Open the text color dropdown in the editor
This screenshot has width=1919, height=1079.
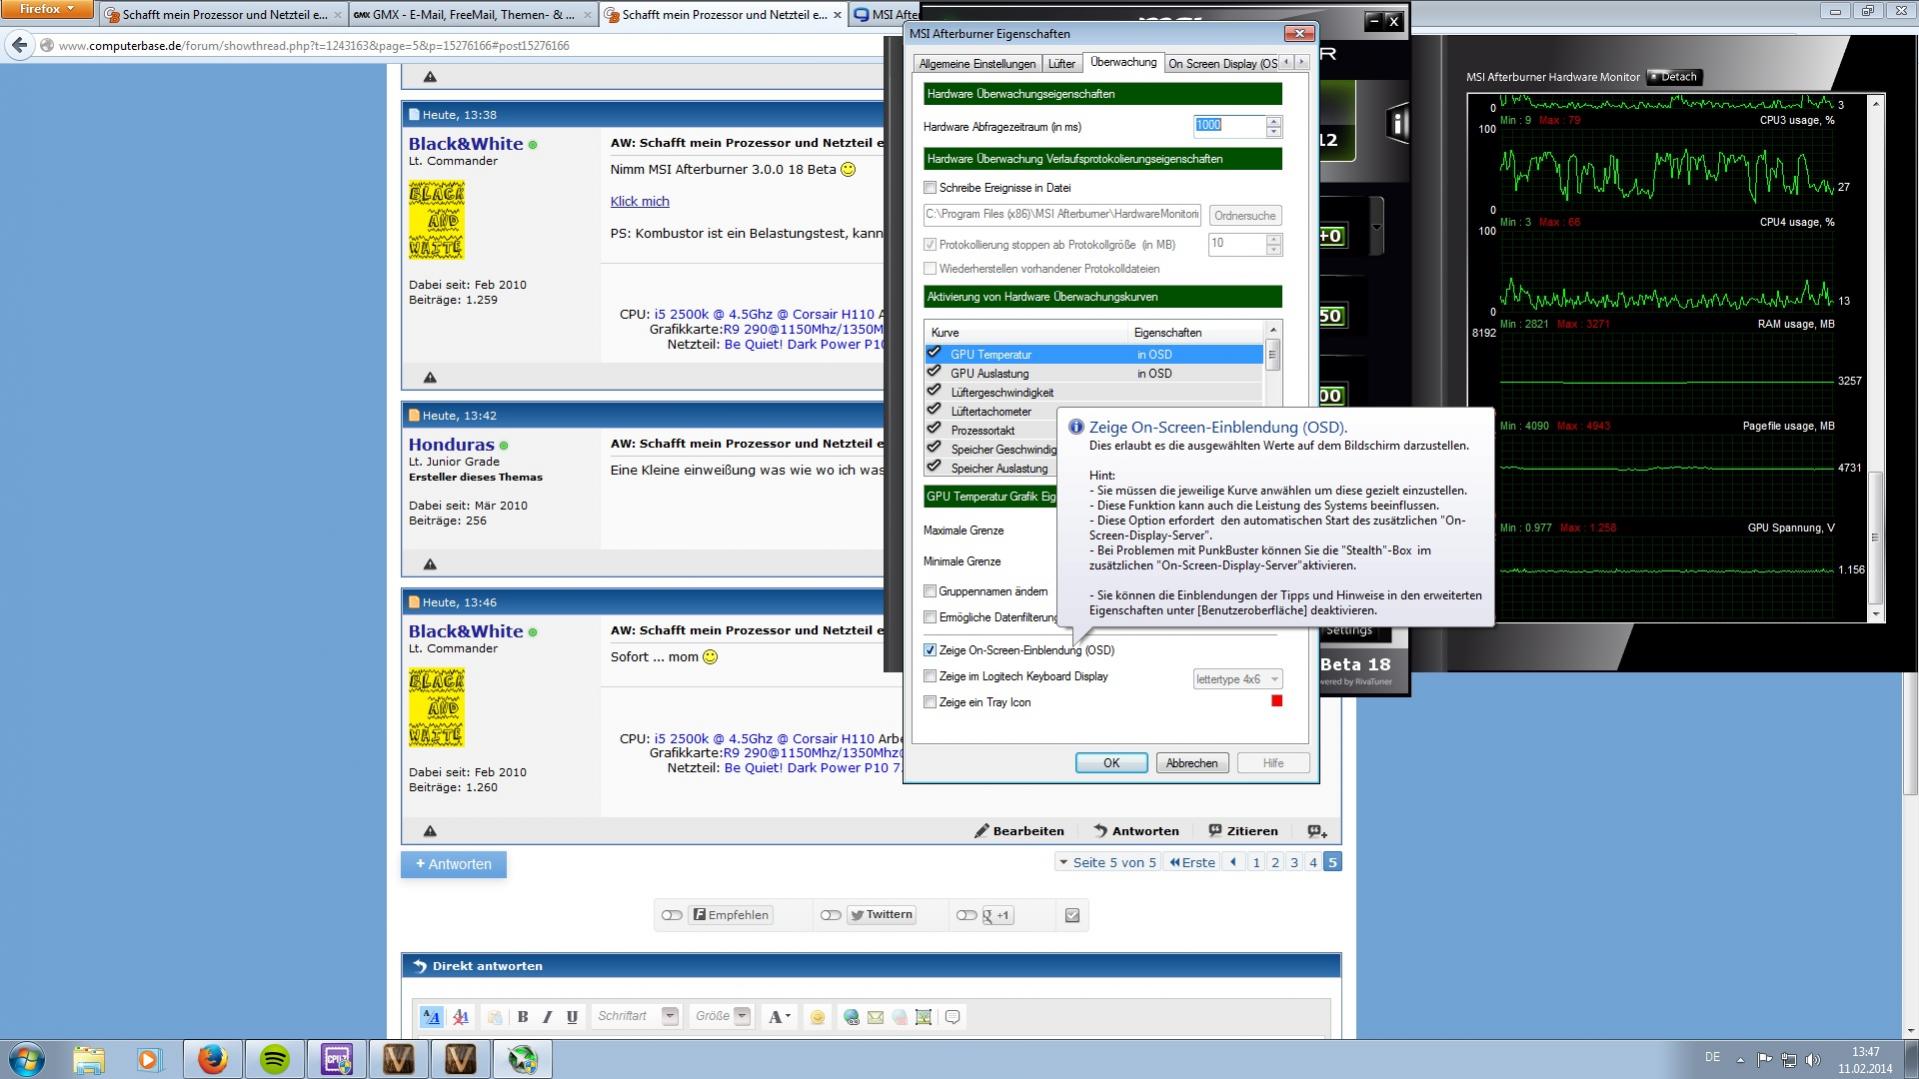point(778,1017)
